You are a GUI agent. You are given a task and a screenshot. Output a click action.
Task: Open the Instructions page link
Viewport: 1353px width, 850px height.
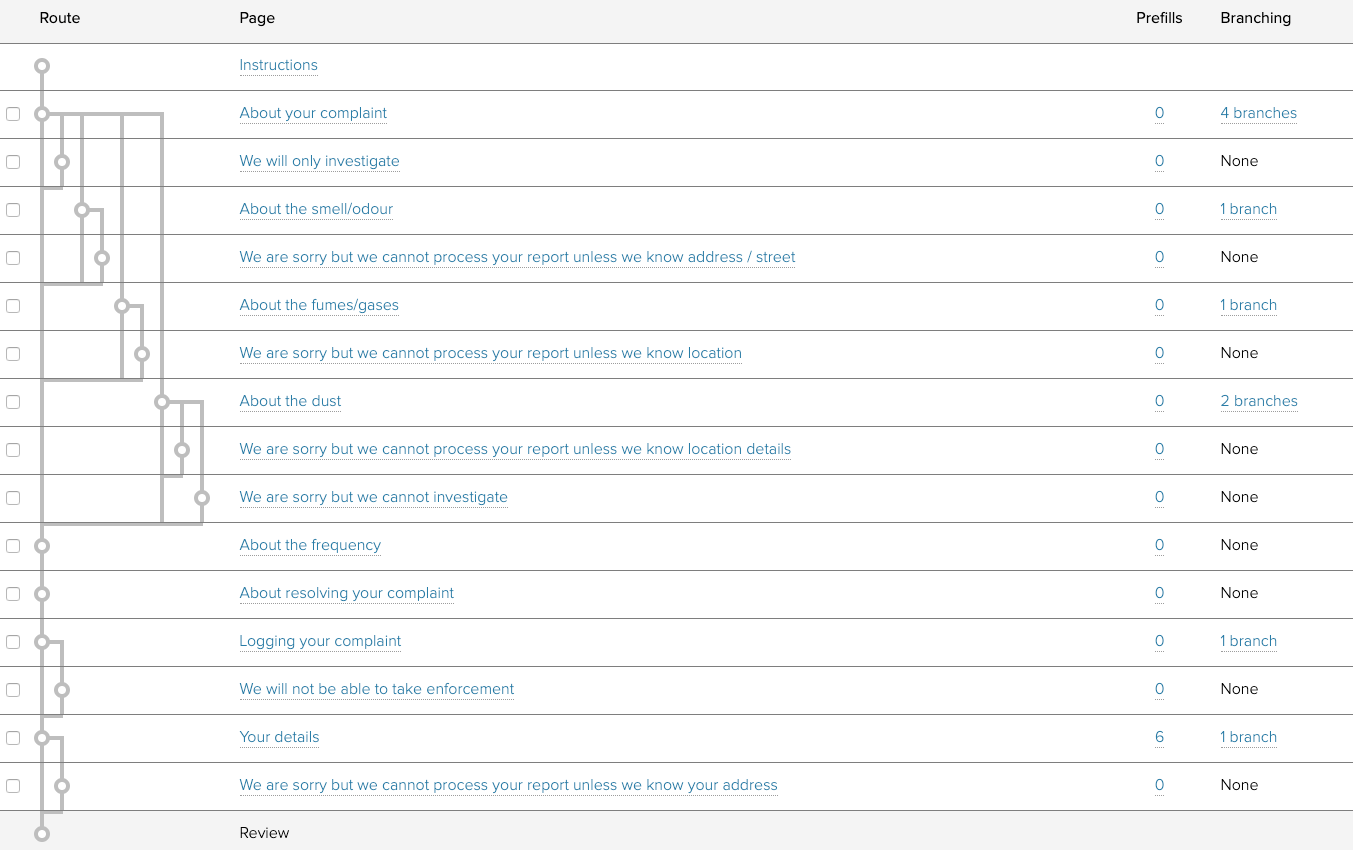click(x=278, y=65)
